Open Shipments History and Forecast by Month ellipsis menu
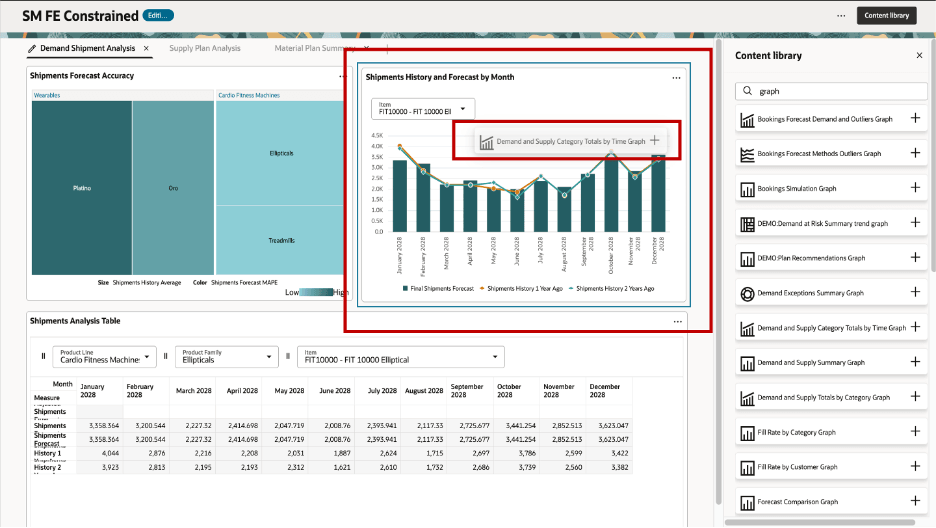This screenshot has width=936, height=528. point(676,78)
